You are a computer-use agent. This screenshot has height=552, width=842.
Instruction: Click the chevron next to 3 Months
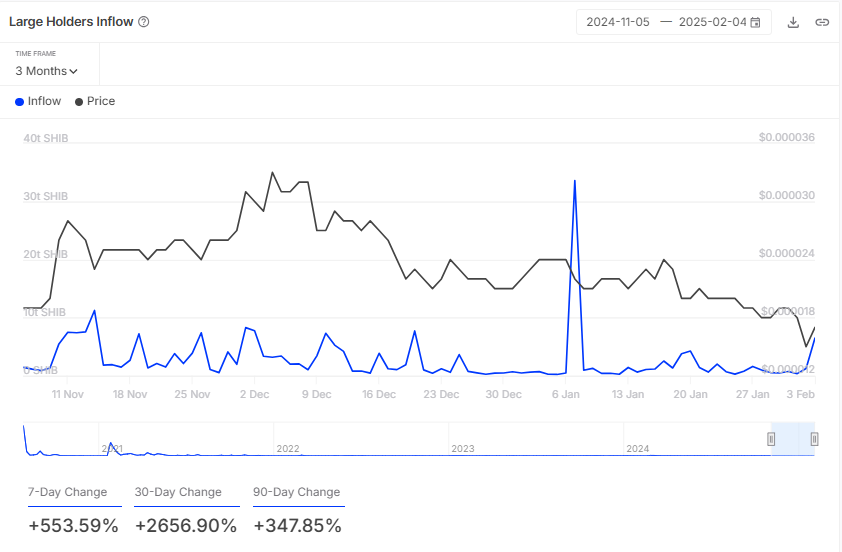[73, 71]
